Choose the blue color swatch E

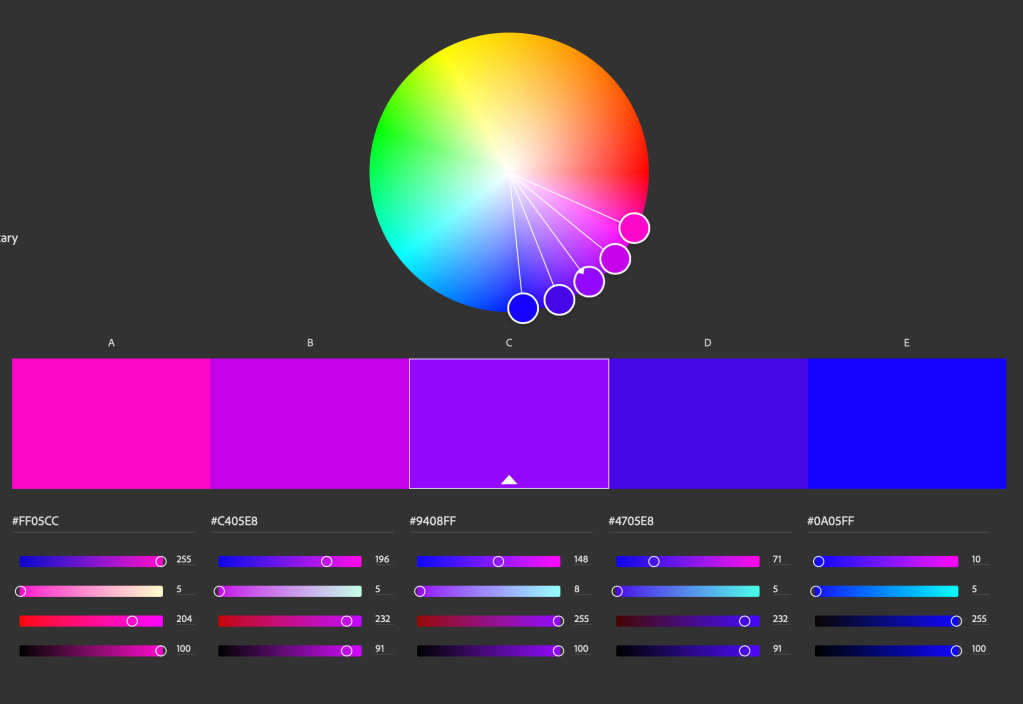(x=906, y=423)
